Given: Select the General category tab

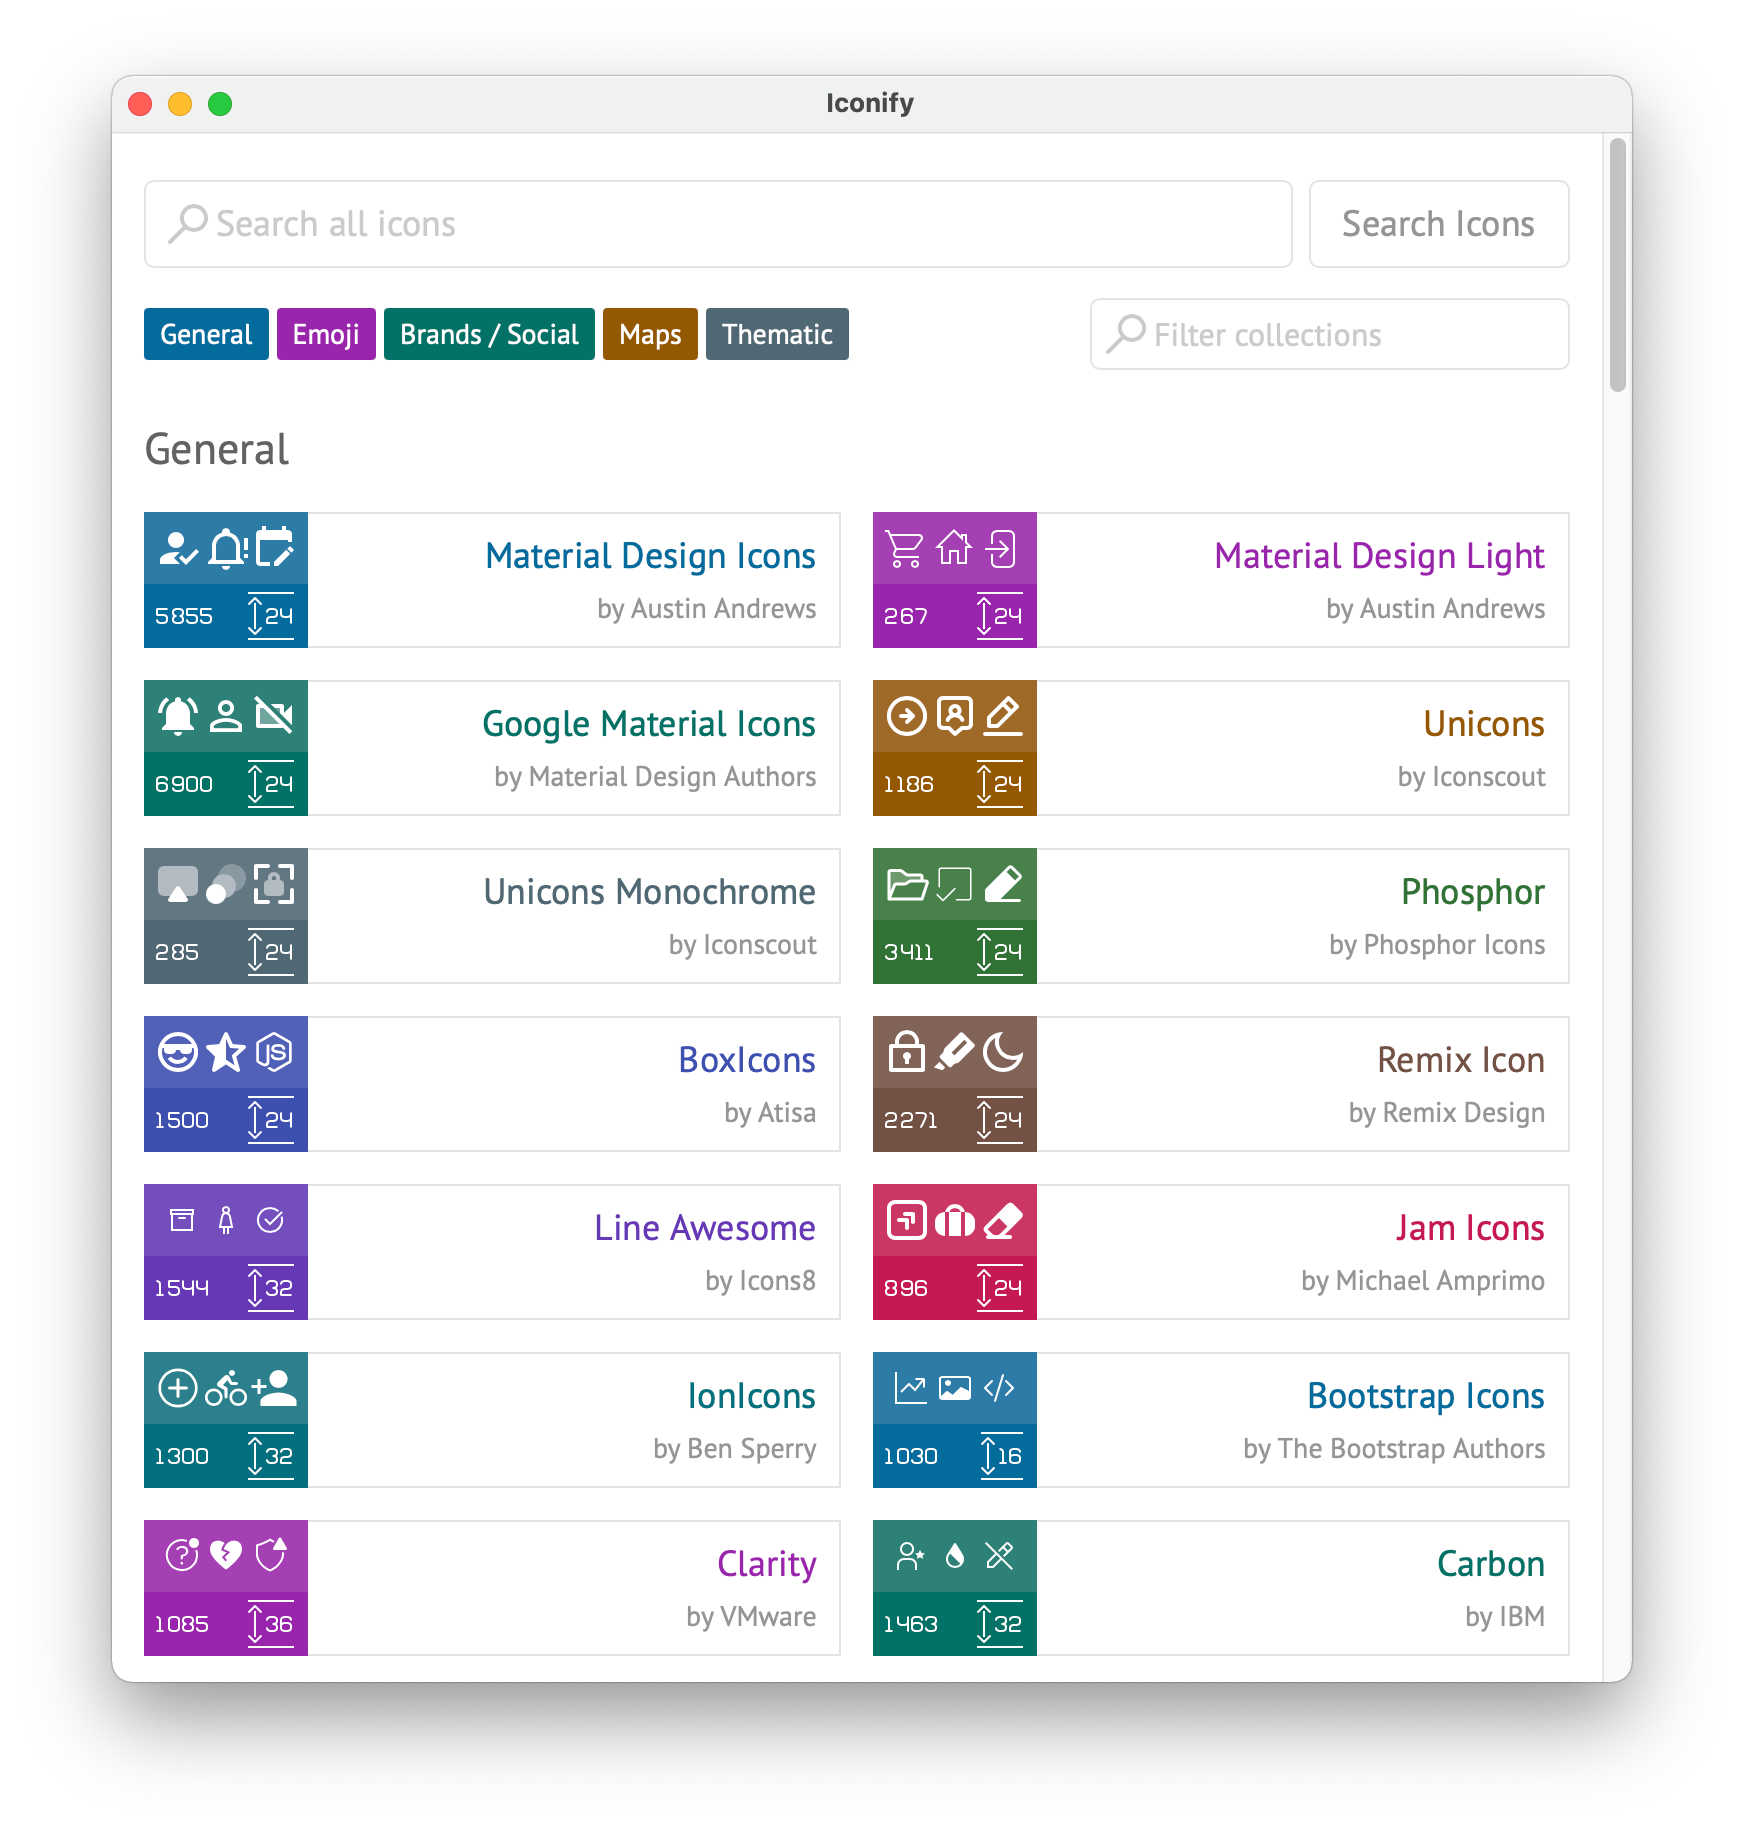Looking at the screenshot, I should [x=206, y=334].
